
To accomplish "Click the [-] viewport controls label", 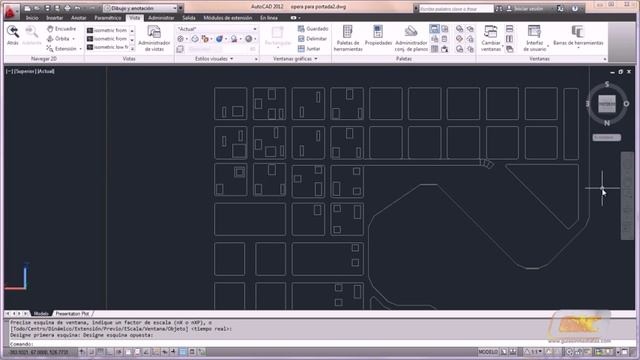I will pyautogui.click(x=9, y=71).
